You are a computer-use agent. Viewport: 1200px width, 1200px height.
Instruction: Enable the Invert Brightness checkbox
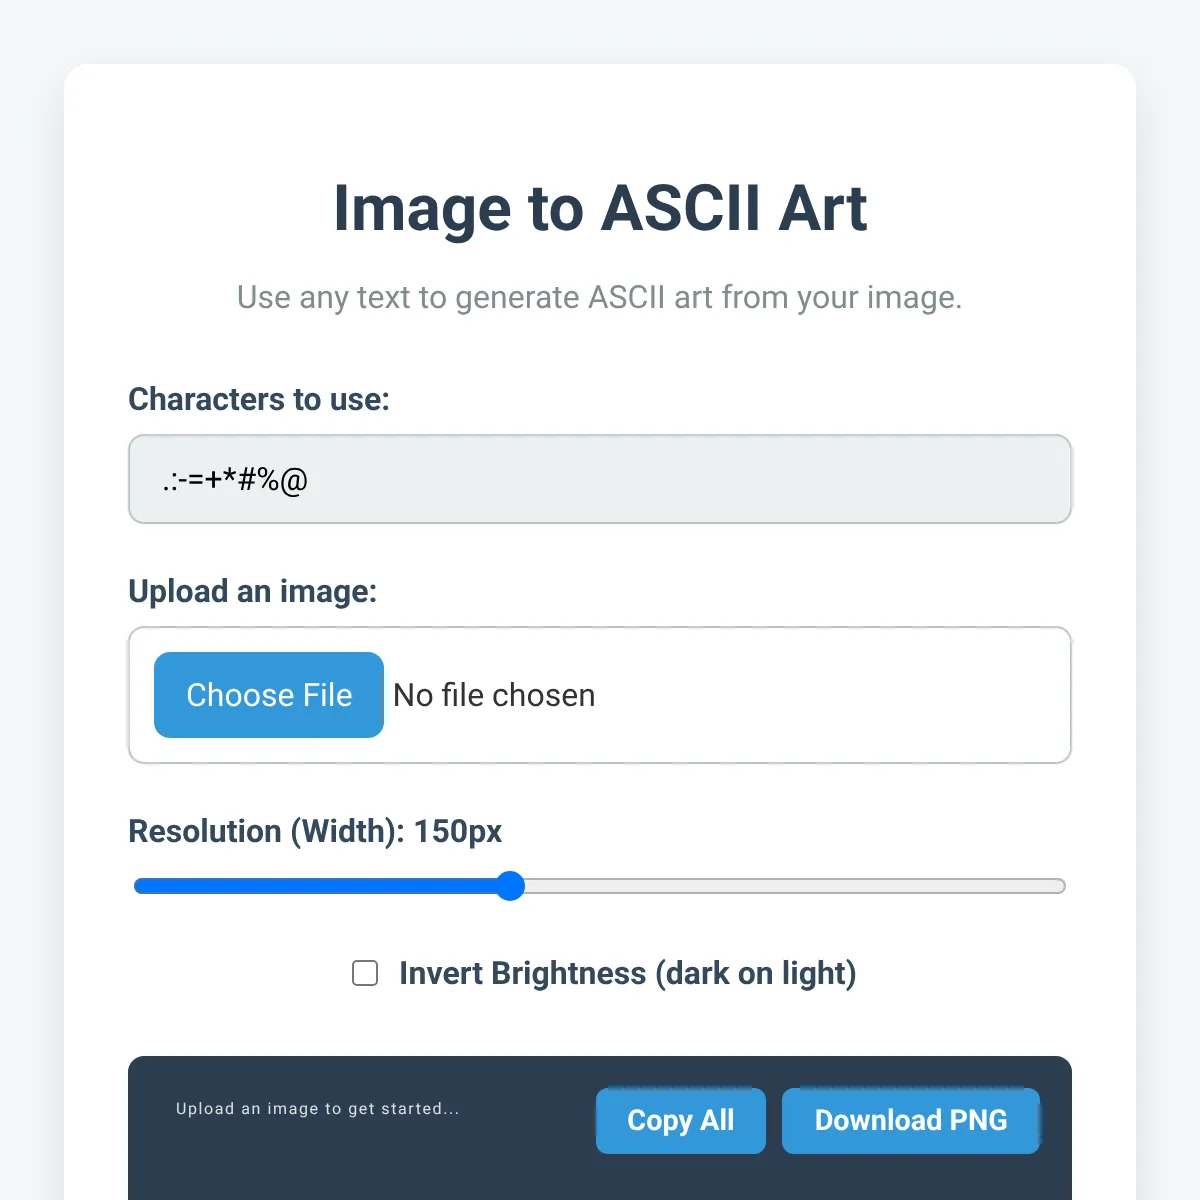365,973
